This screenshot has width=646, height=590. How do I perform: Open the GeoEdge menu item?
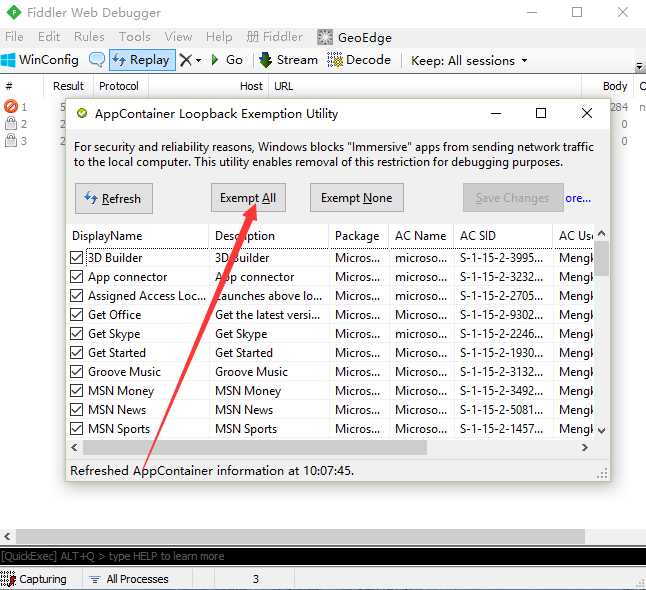coord(354,37)
